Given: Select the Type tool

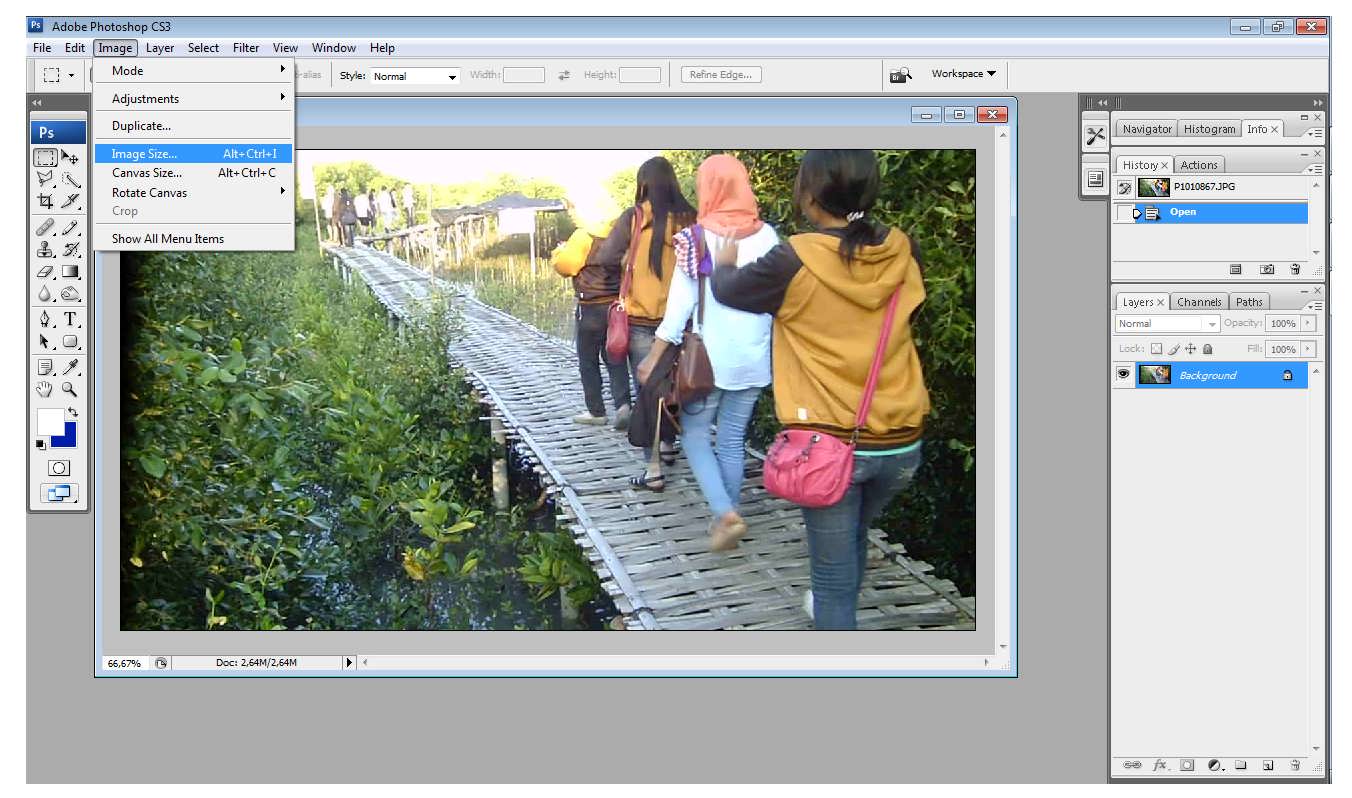Looking at the screenshot, I should pyautogui.click(x=70, y=320).
